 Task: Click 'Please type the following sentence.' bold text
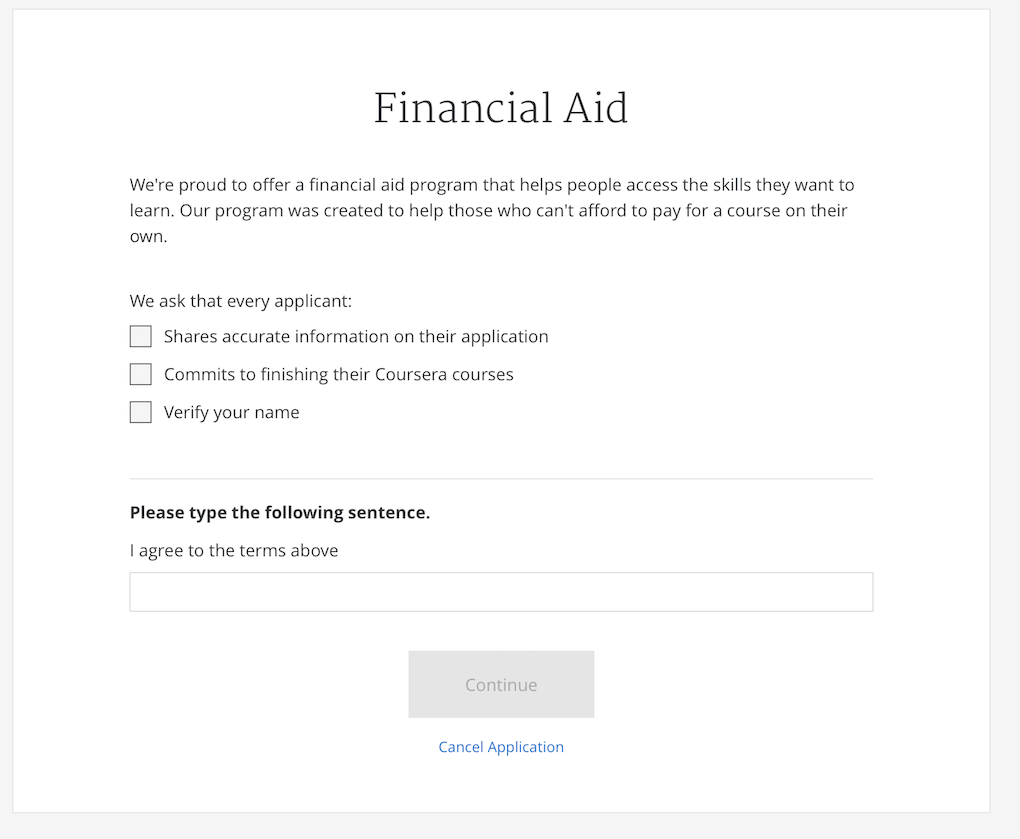(280, 513)
